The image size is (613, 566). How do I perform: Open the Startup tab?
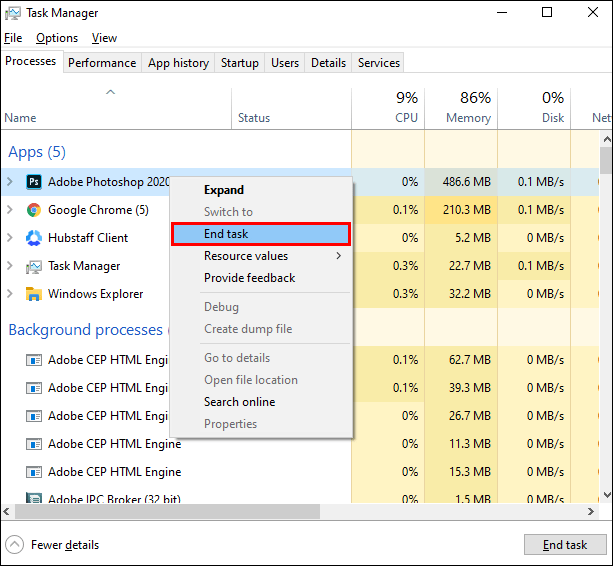tap(240, 63)
